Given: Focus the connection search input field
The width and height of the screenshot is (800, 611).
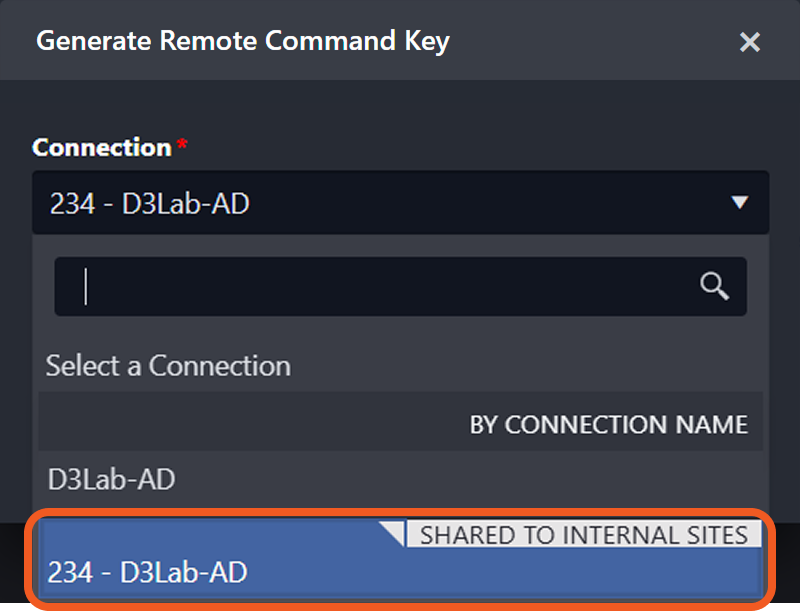Looking at the screenshot, I should (380, 287).
